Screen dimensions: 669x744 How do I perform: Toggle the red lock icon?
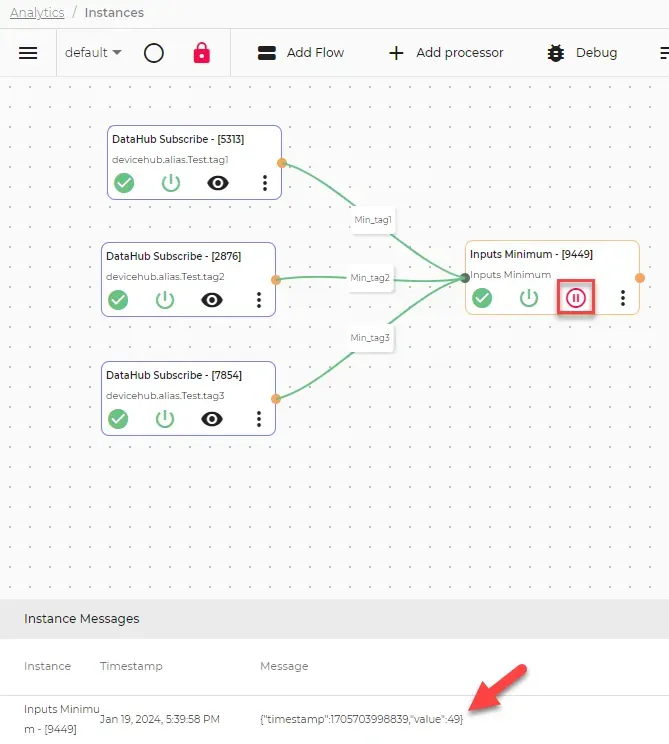tap(202, 53)
